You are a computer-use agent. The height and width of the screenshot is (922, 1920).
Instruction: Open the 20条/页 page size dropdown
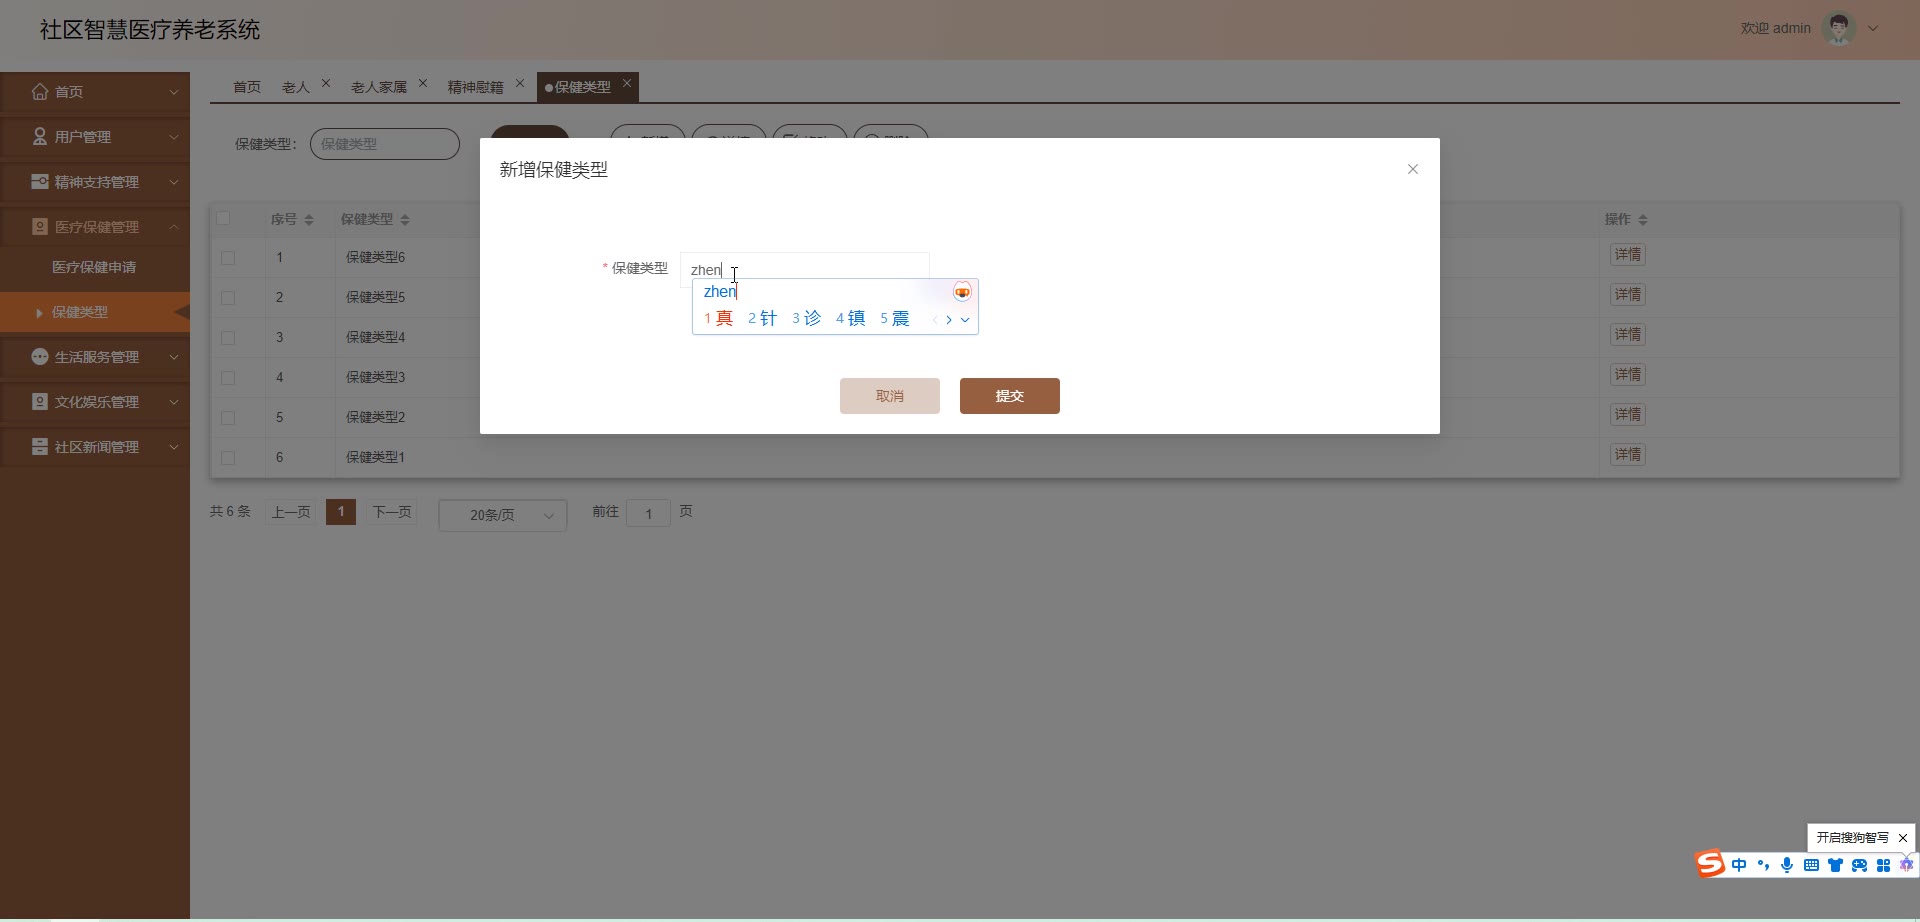(x=503, y=515)
